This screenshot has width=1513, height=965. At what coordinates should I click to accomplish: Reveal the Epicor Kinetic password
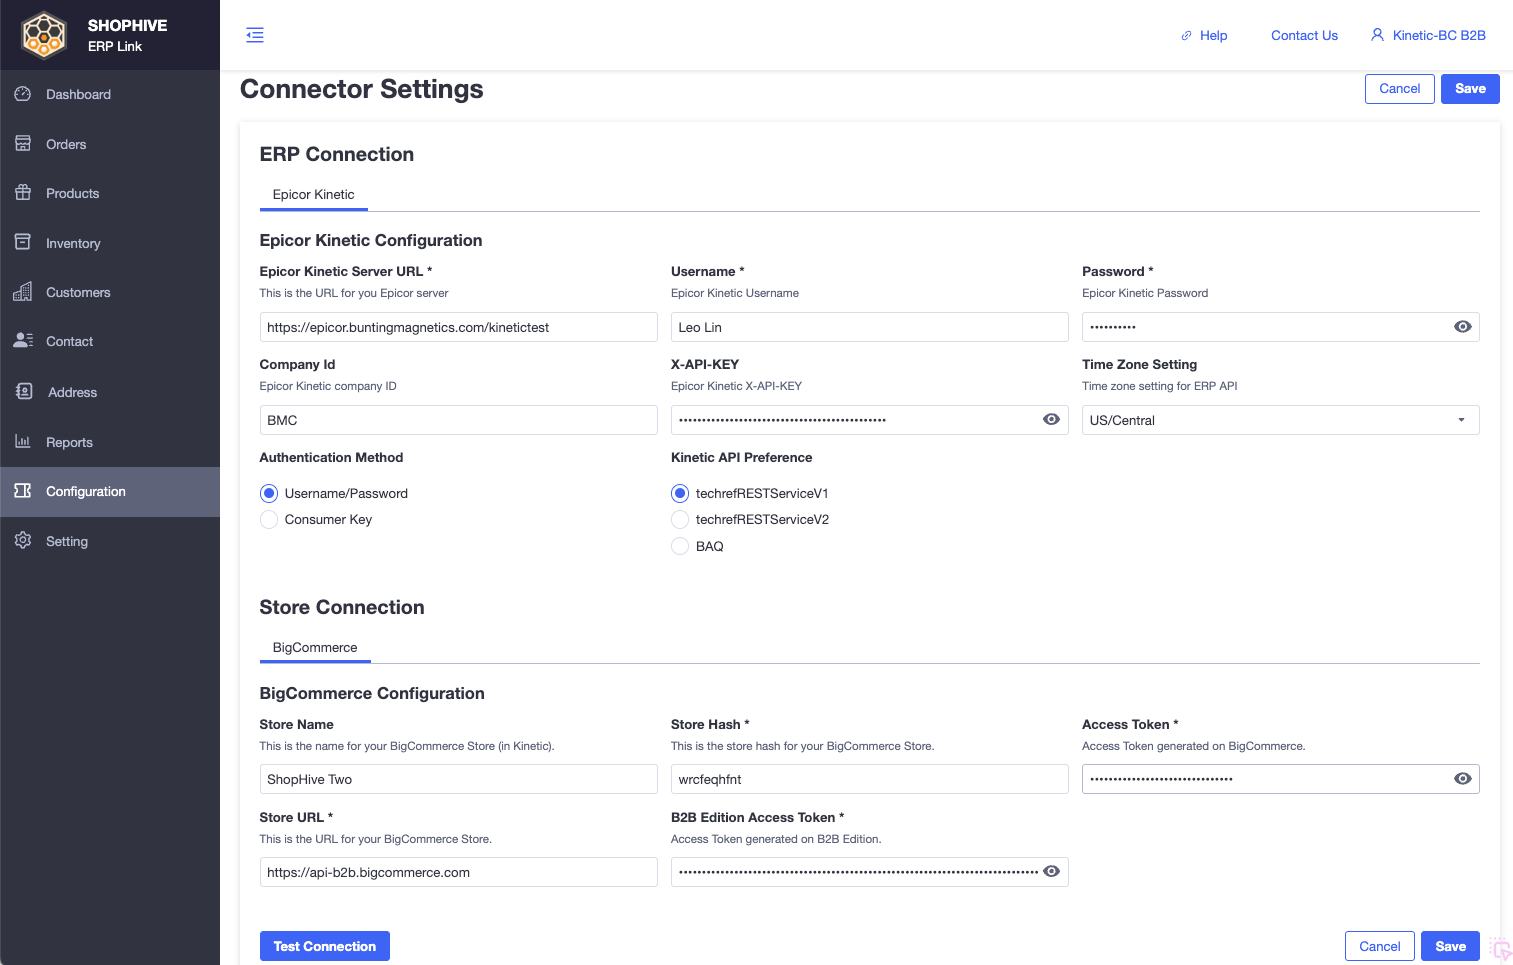coord(1462,327)
